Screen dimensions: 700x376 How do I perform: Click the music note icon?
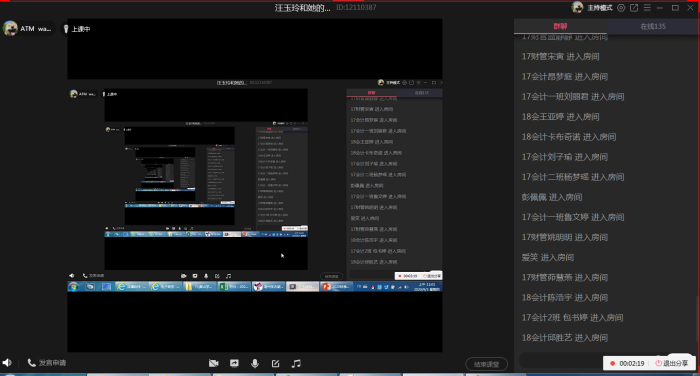[x=296, y=363]
